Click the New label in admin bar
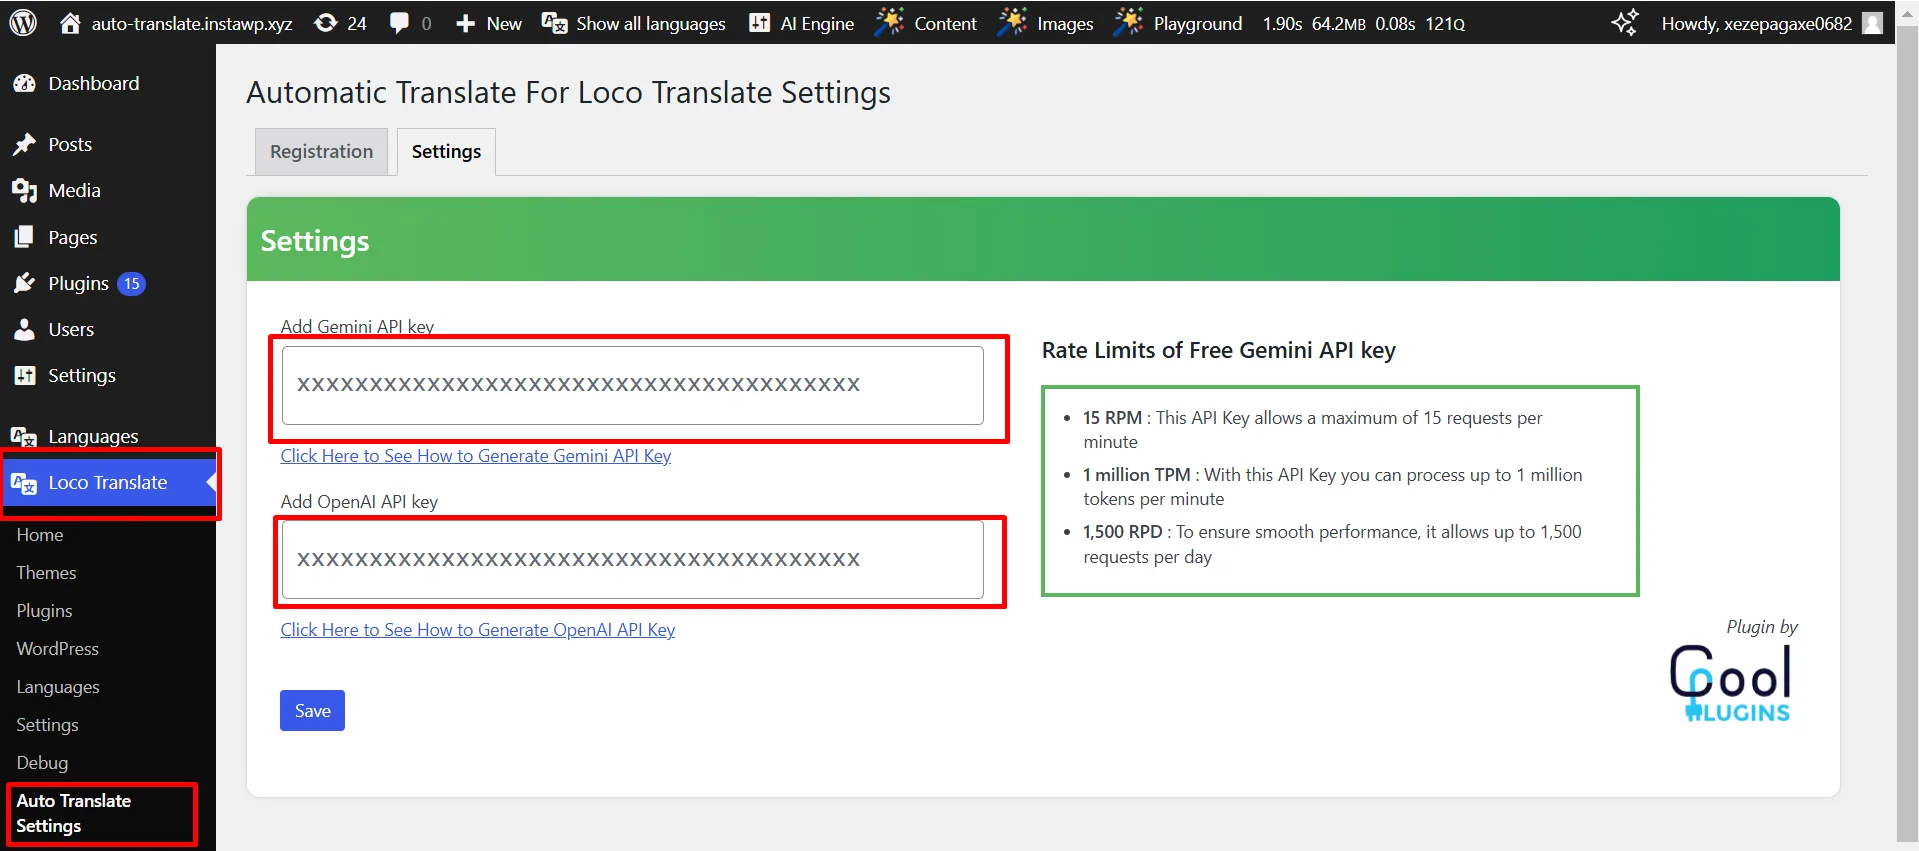Image resolution: width=1919 pixels, height=851 pixels. 504,23
